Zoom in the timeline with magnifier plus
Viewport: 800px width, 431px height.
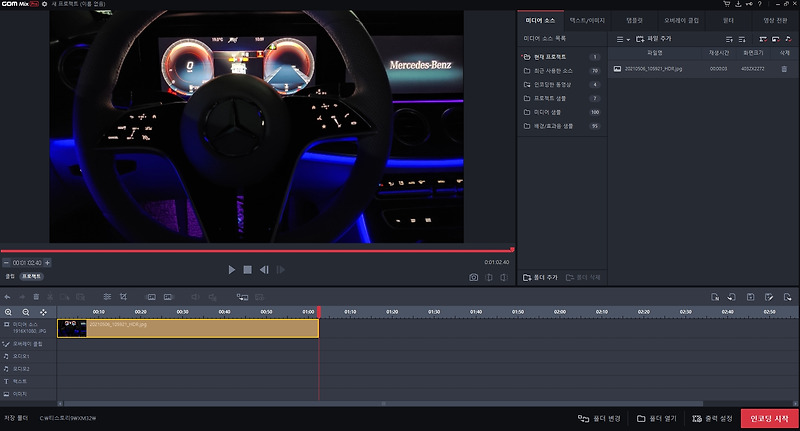(x=8, y=312)
